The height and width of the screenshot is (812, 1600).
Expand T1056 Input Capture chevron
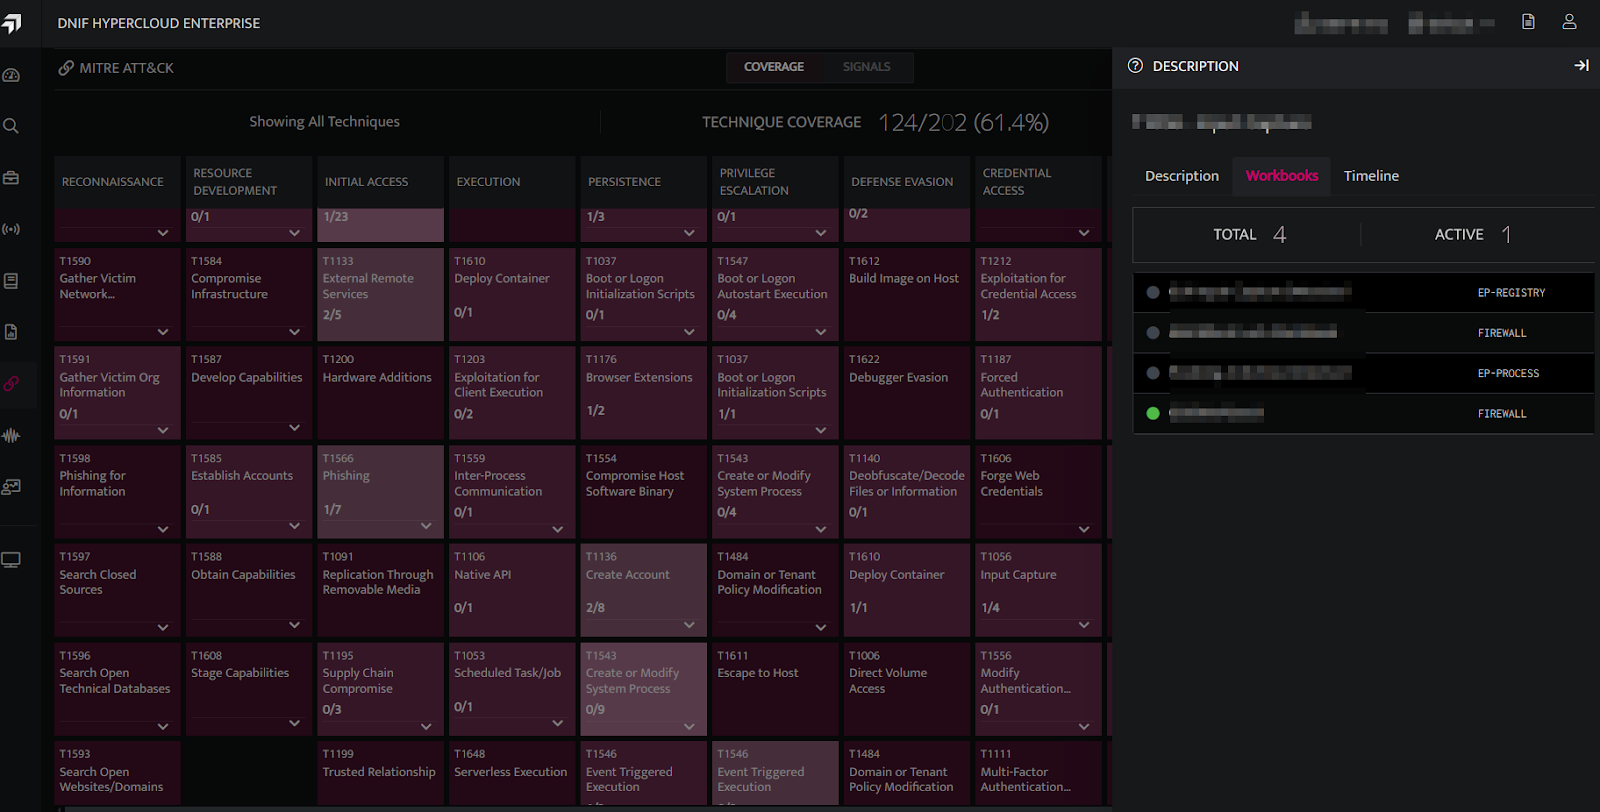coord(1084,625)
